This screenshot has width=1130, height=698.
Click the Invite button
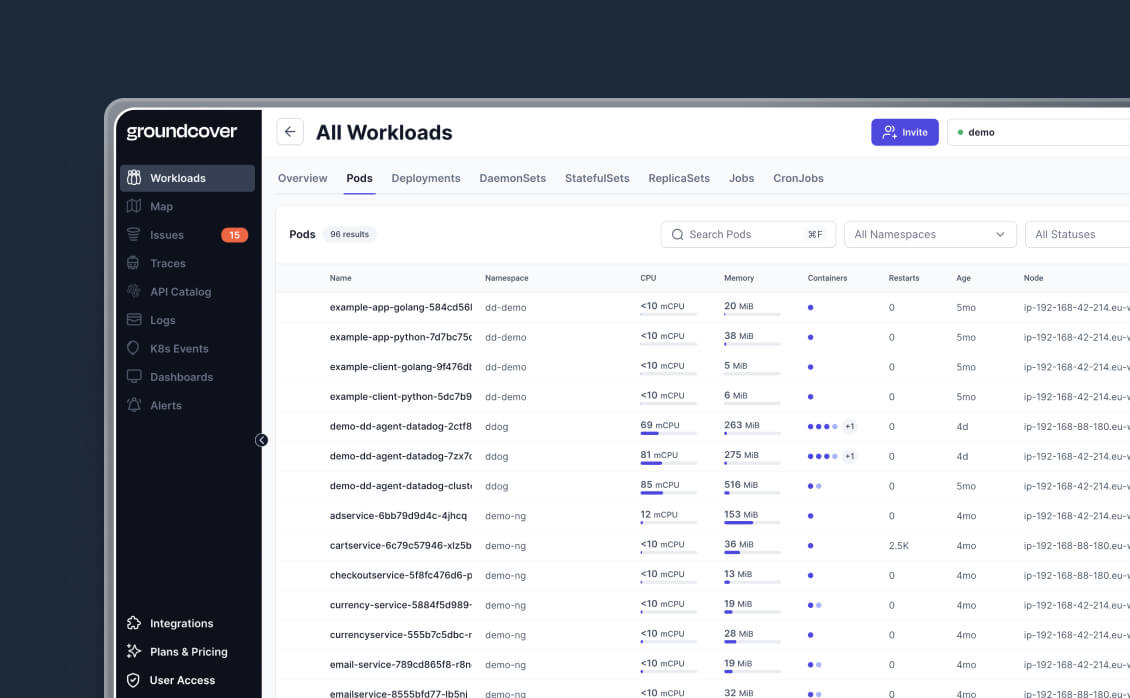[x=904, y=131]
